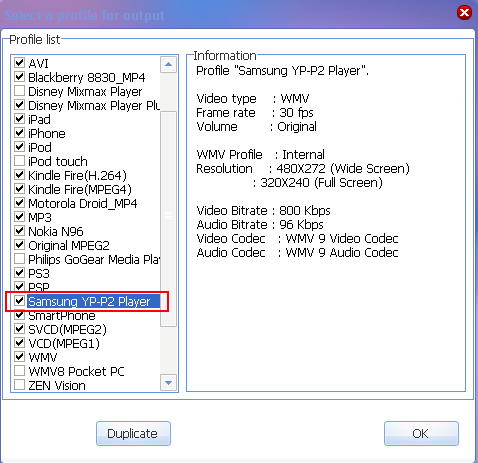The width and height of the screenshot is (478, 463).
Task: Select the MP3 profile name
Action: (40, 217)
